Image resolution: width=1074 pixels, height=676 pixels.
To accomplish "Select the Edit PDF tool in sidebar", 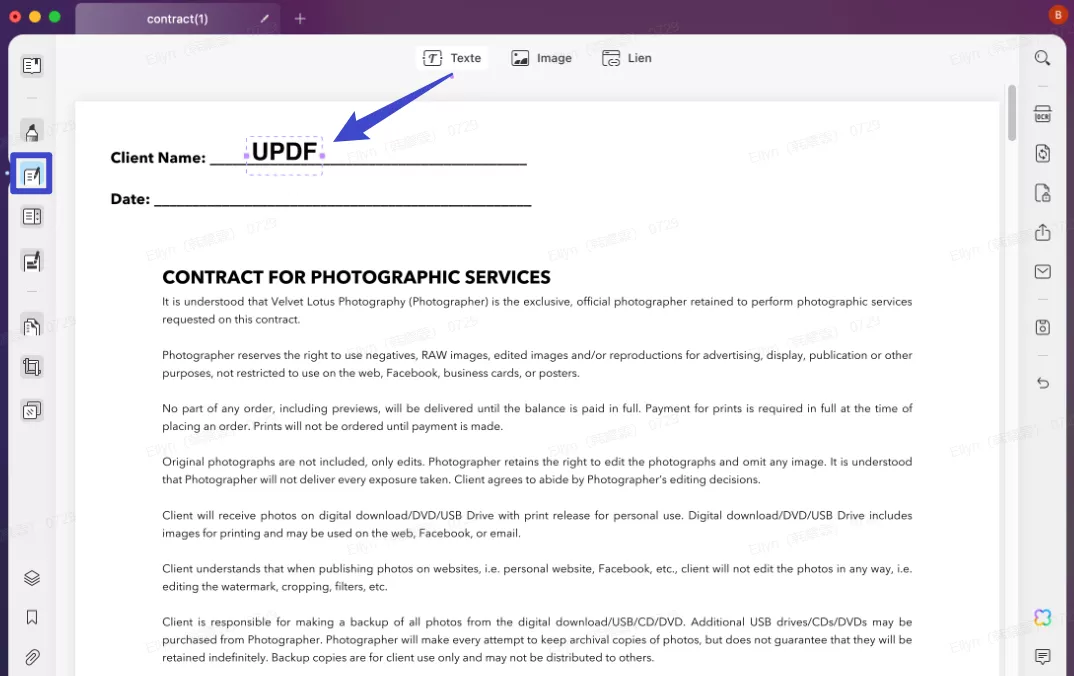I will pos(32,174).
